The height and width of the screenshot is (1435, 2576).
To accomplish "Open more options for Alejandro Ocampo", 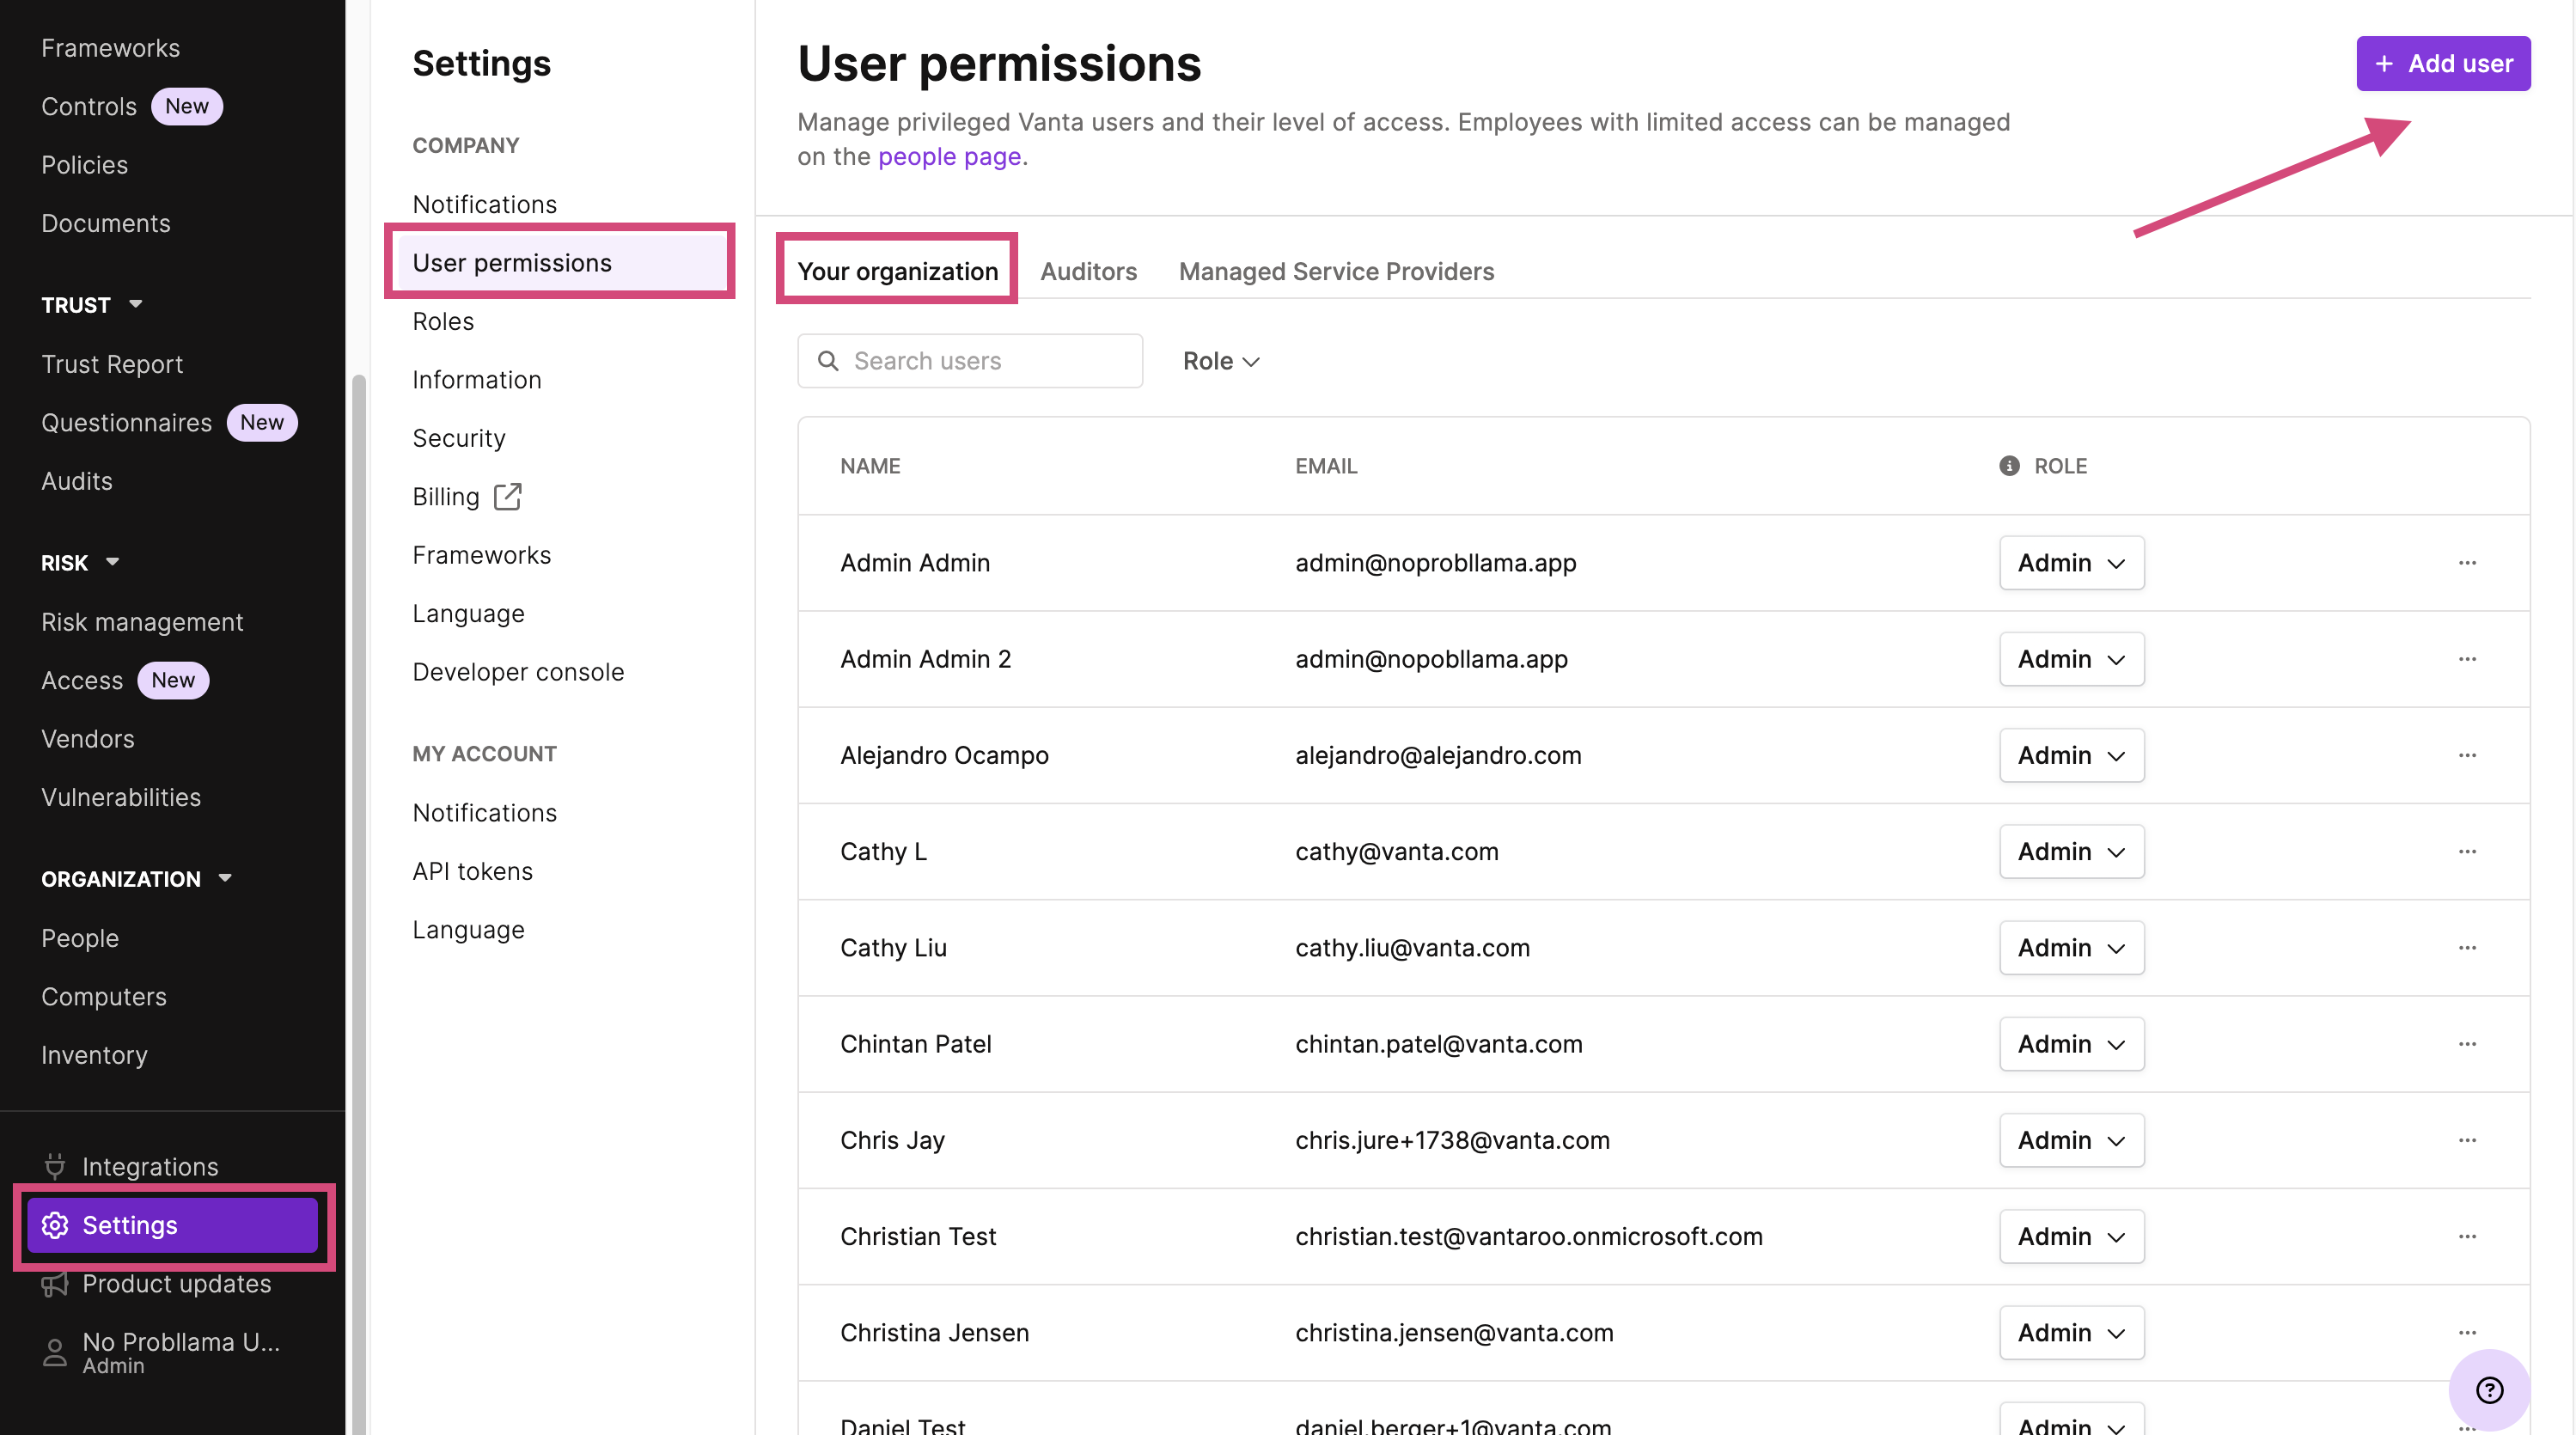I will point(2467,755).
